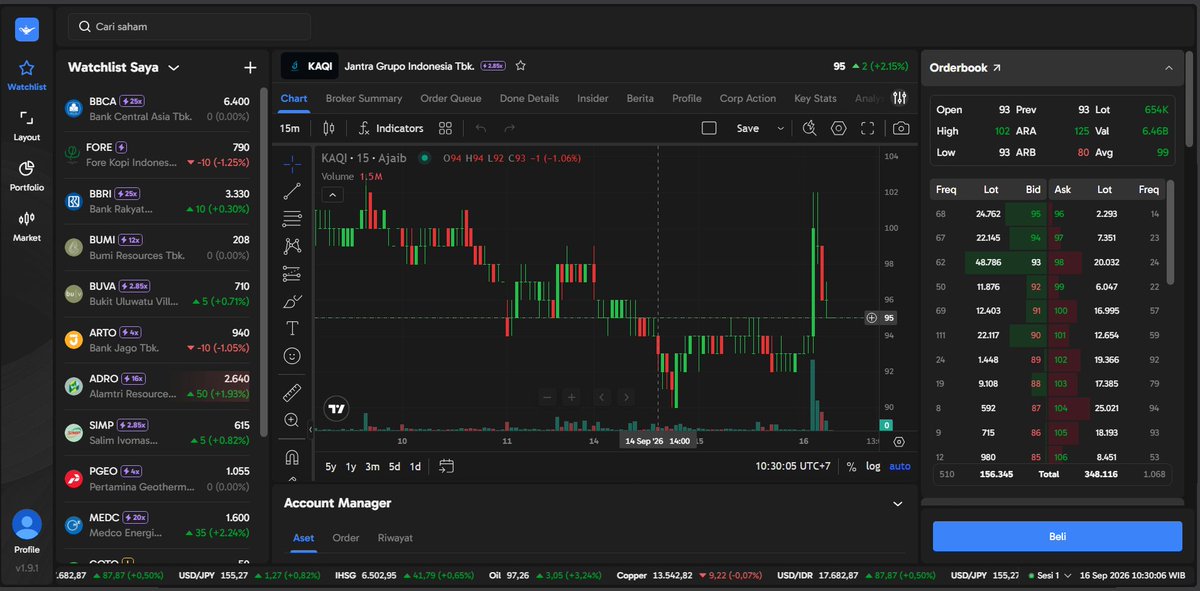The image size is (1200, 591).
Task: Open the indicator templates grid icon
Action: coord(446,128)
